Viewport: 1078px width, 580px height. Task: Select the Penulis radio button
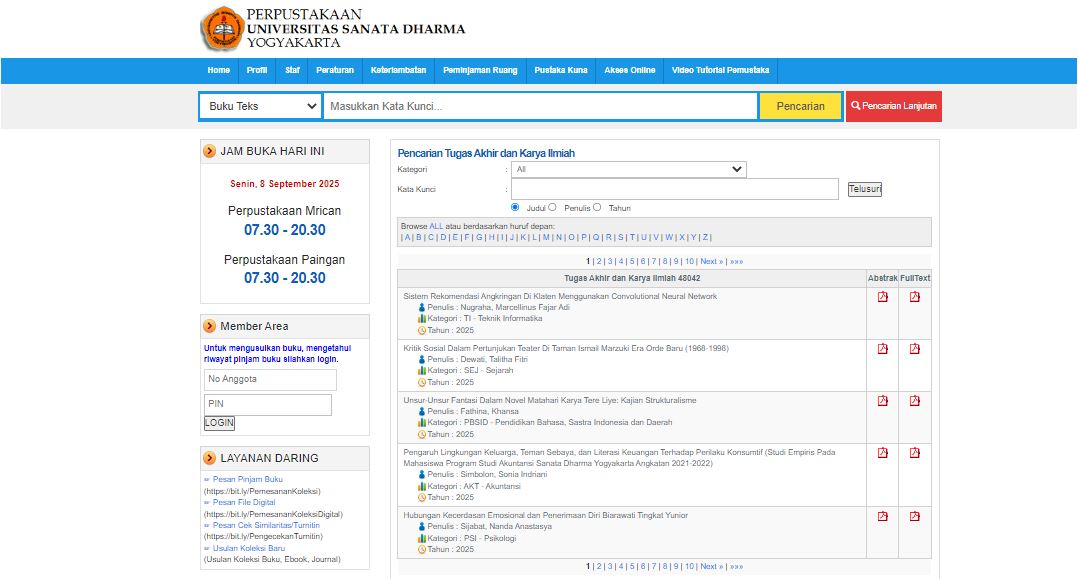(552, 208)
